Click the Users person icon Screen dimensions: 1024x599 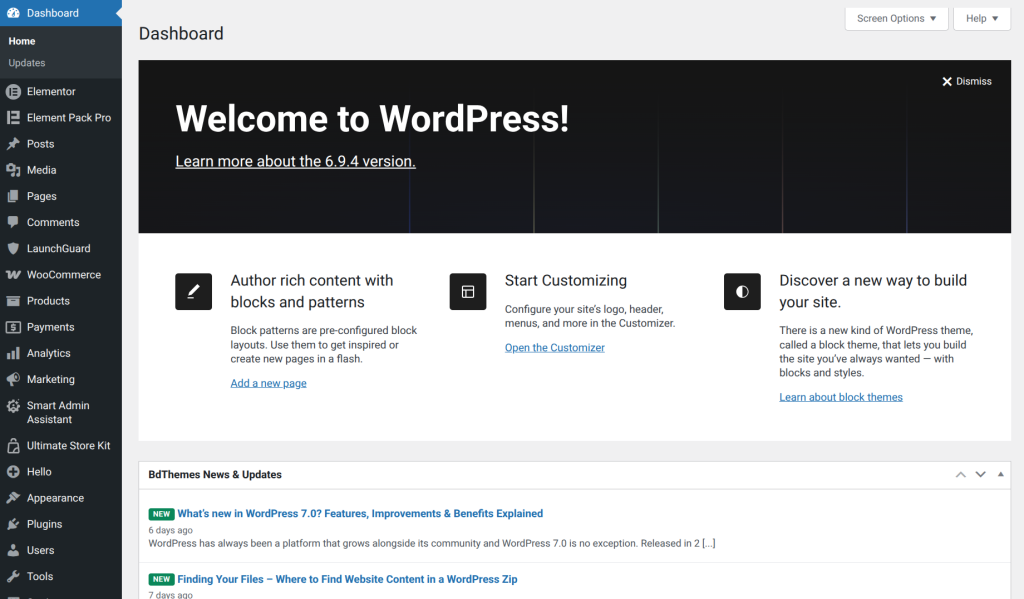(13, 550)
